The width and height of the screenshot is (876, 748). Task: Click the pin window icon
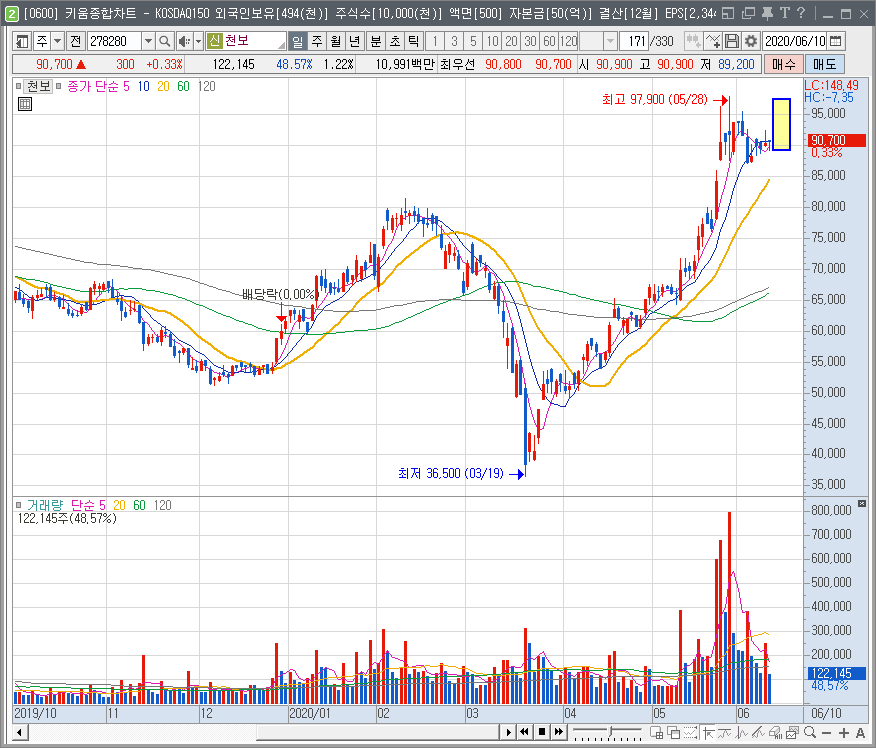767,13
